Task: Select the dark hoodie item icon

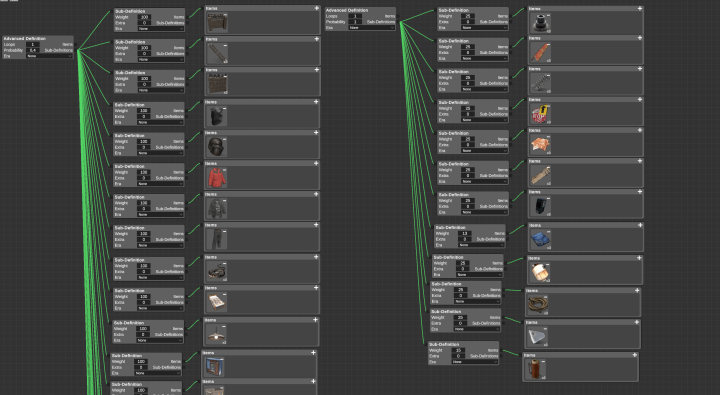Action: 217,209
